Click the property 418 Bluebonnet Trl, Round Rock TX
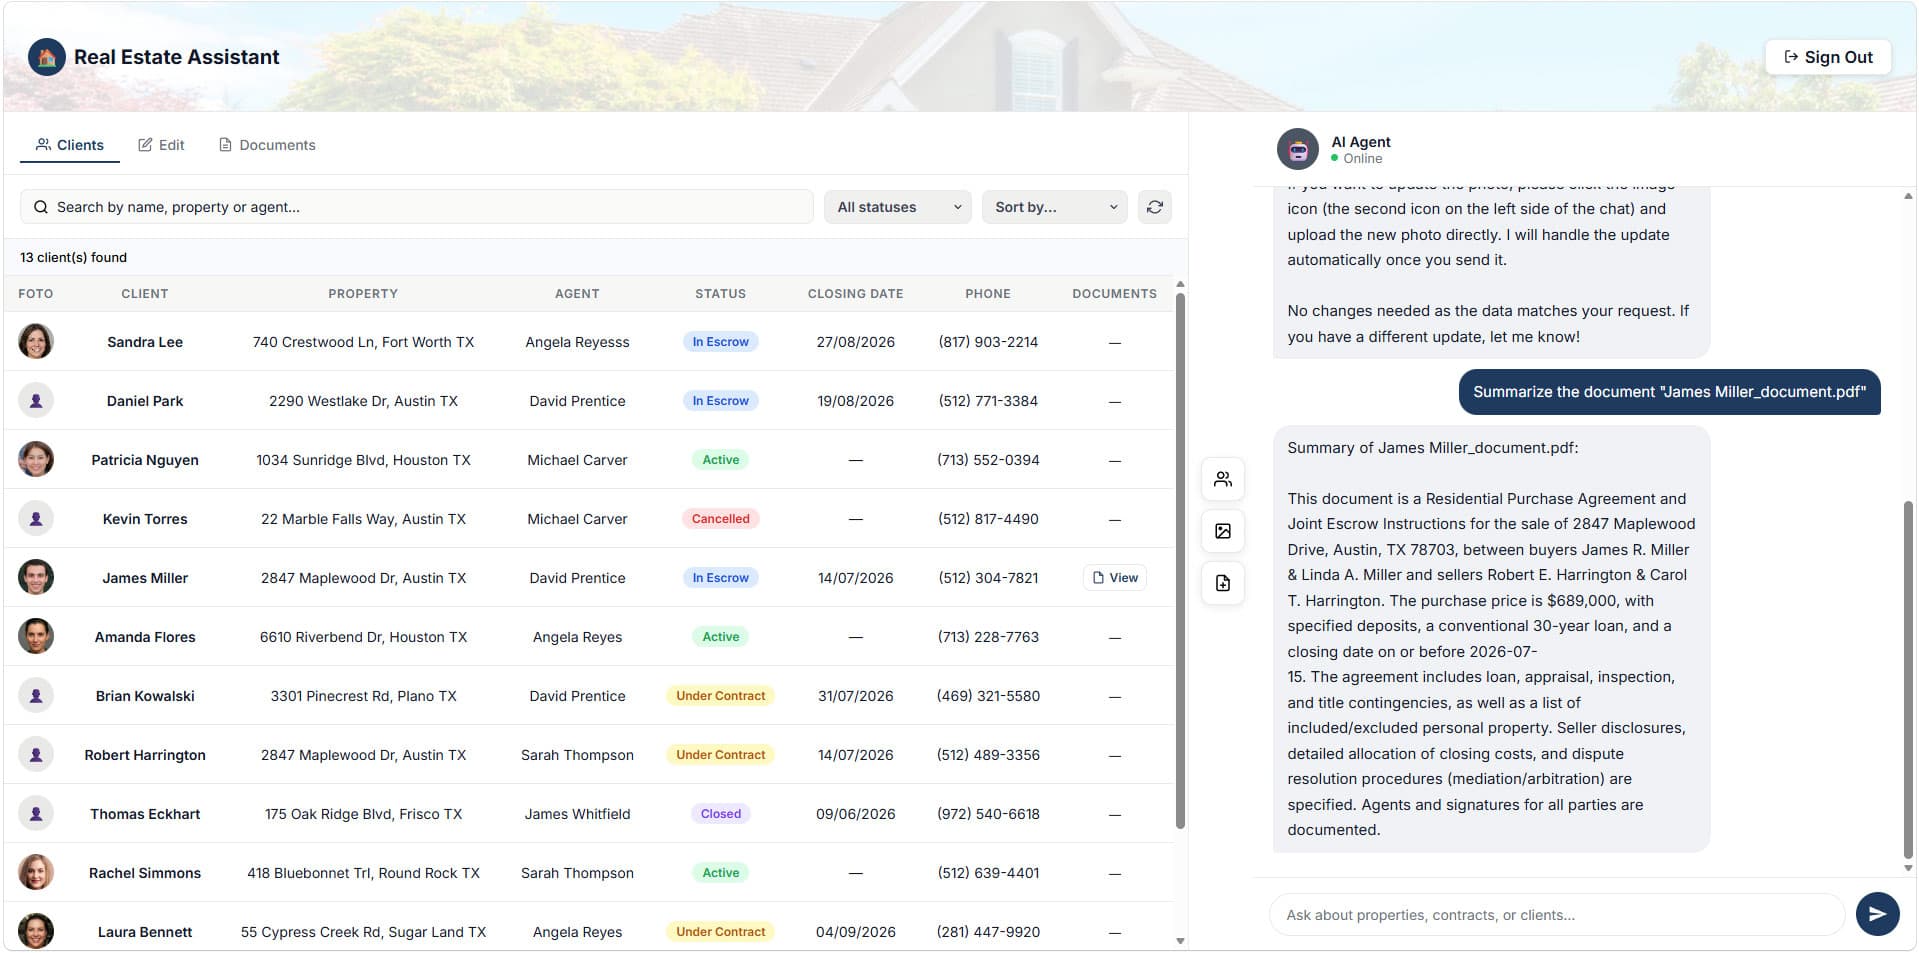 (x=363, y=873)
